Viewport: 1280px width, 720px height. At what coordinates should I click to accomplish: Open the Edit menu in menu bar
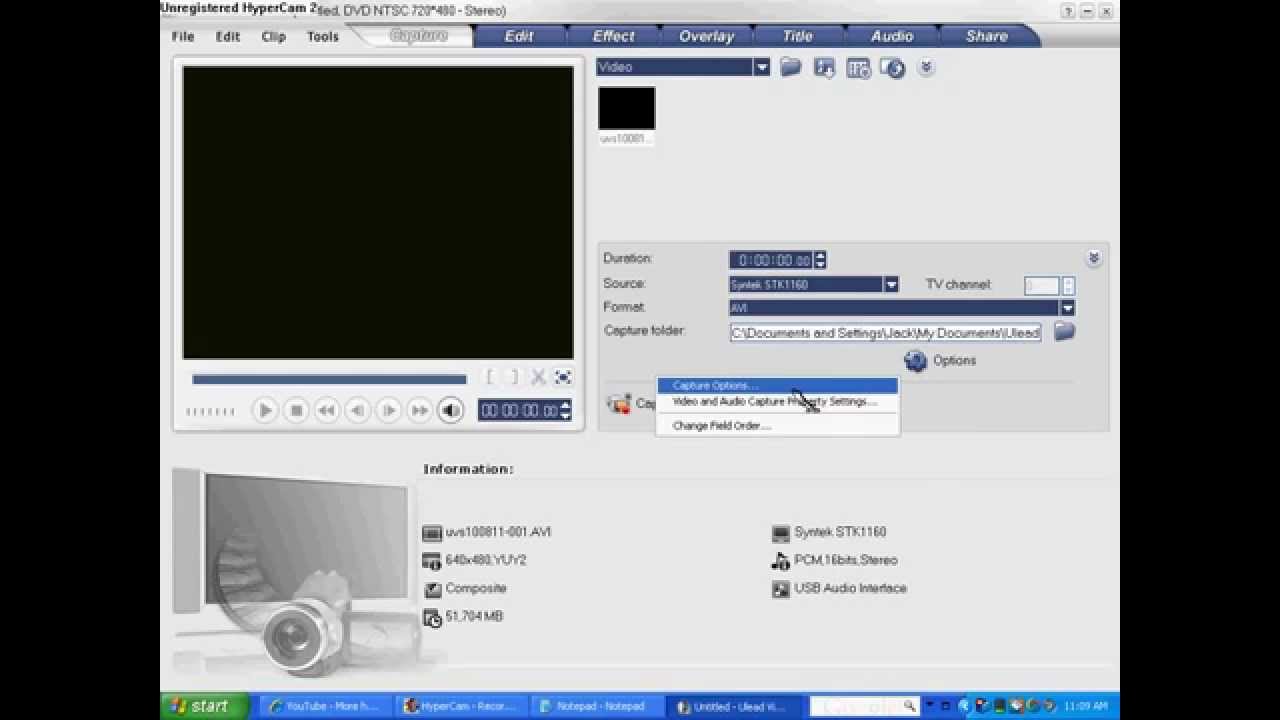coord(228,36)
